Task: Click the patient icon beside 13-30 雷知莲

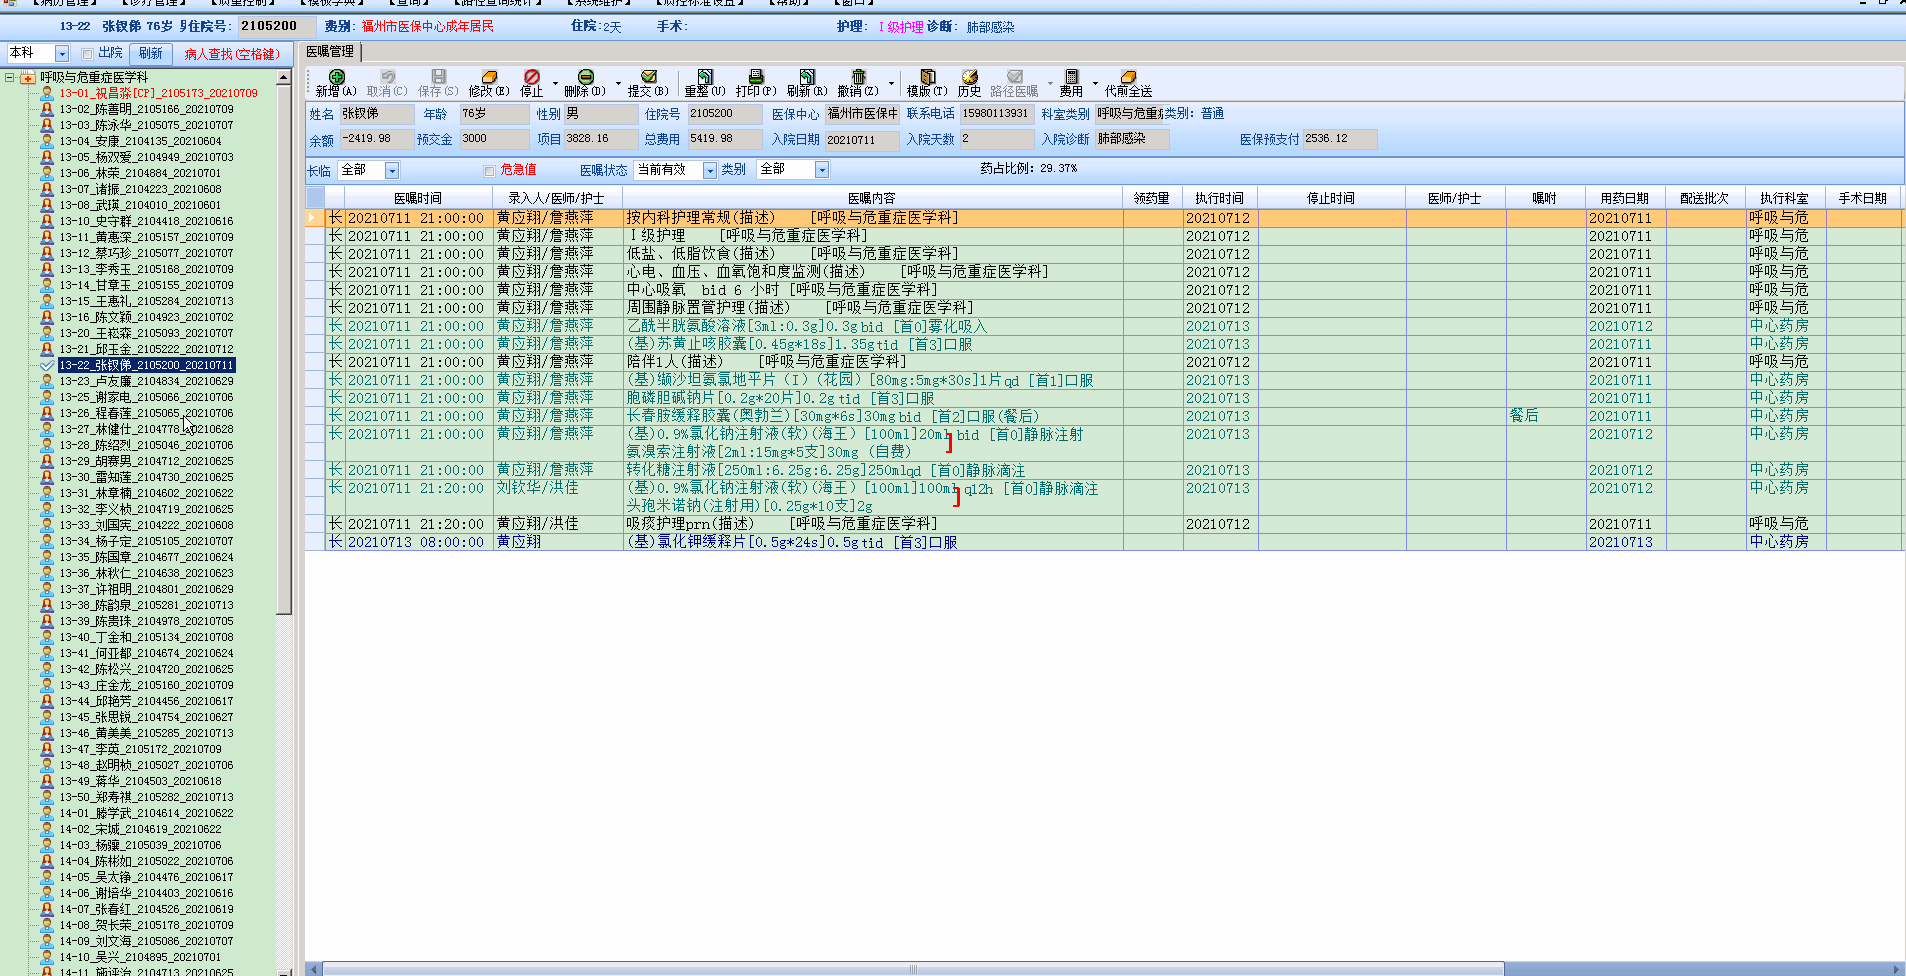Action: tap(46, 477)
